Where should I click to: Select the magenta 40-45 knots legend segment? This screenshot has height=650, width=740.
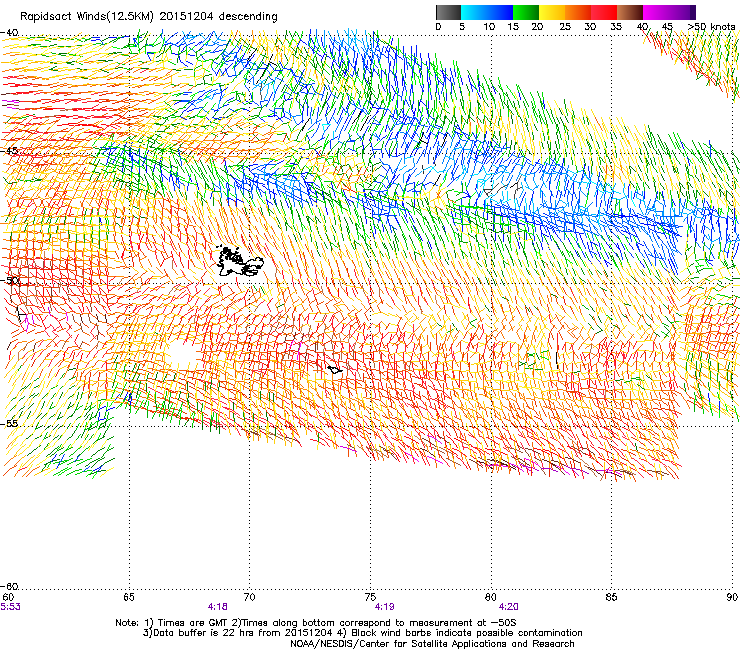click(656, 12)
